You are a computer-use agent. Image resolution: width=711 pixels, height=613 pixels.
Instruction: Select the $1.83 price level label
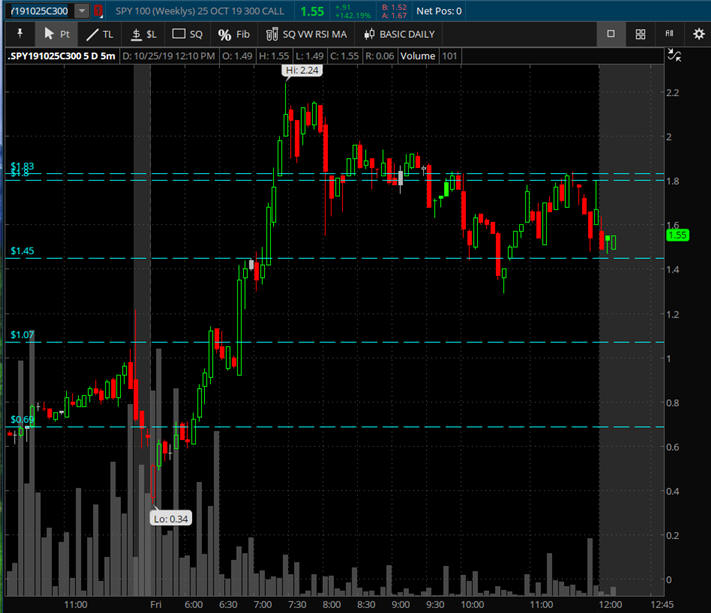tap(22, 166)
